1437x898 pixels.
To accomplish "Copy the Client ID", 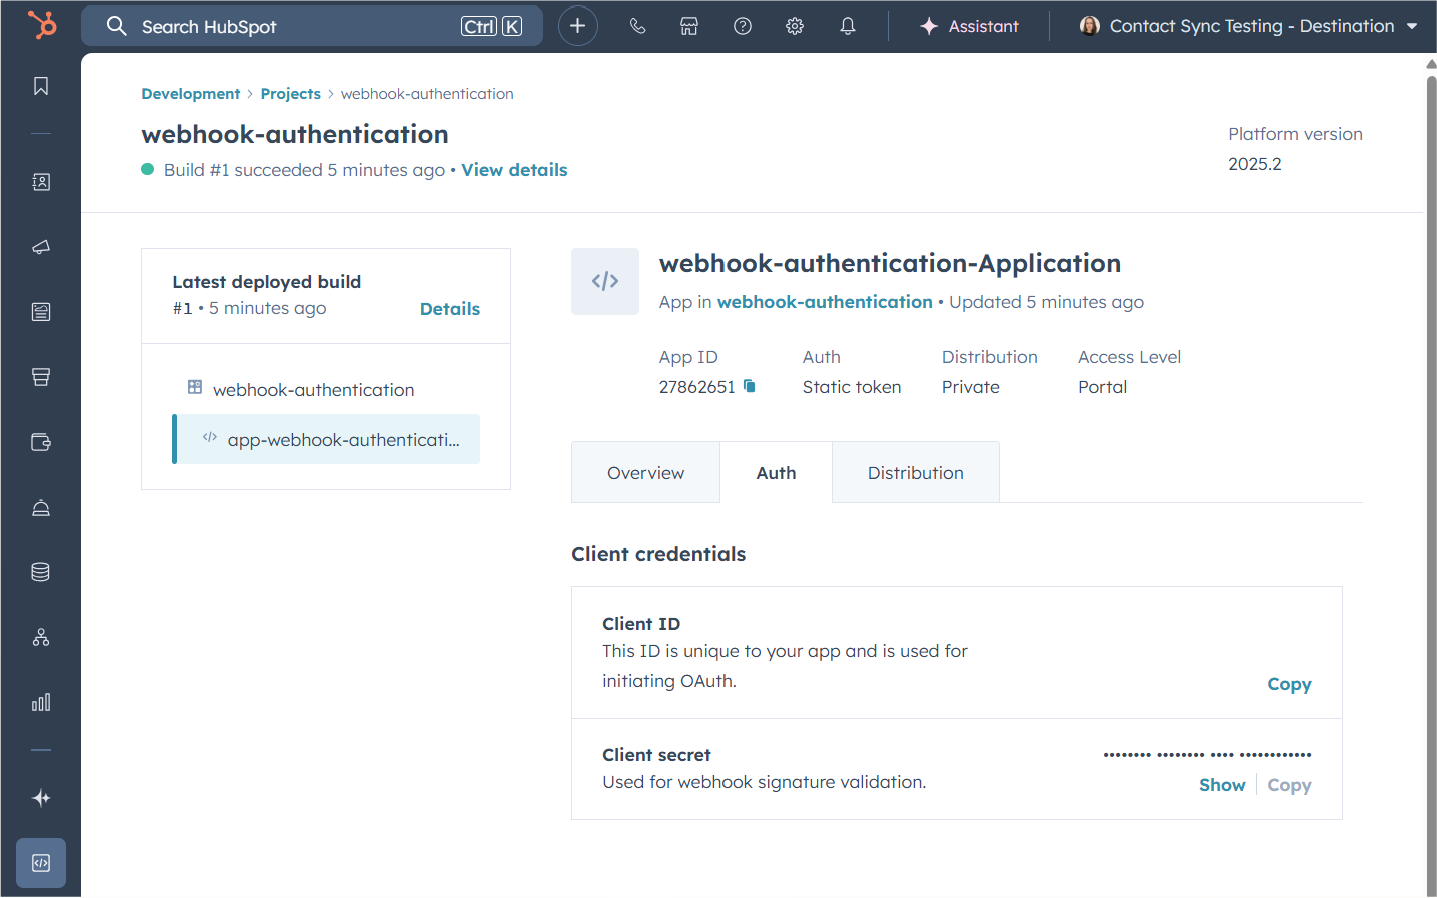I will click(x=1289, y=684).
